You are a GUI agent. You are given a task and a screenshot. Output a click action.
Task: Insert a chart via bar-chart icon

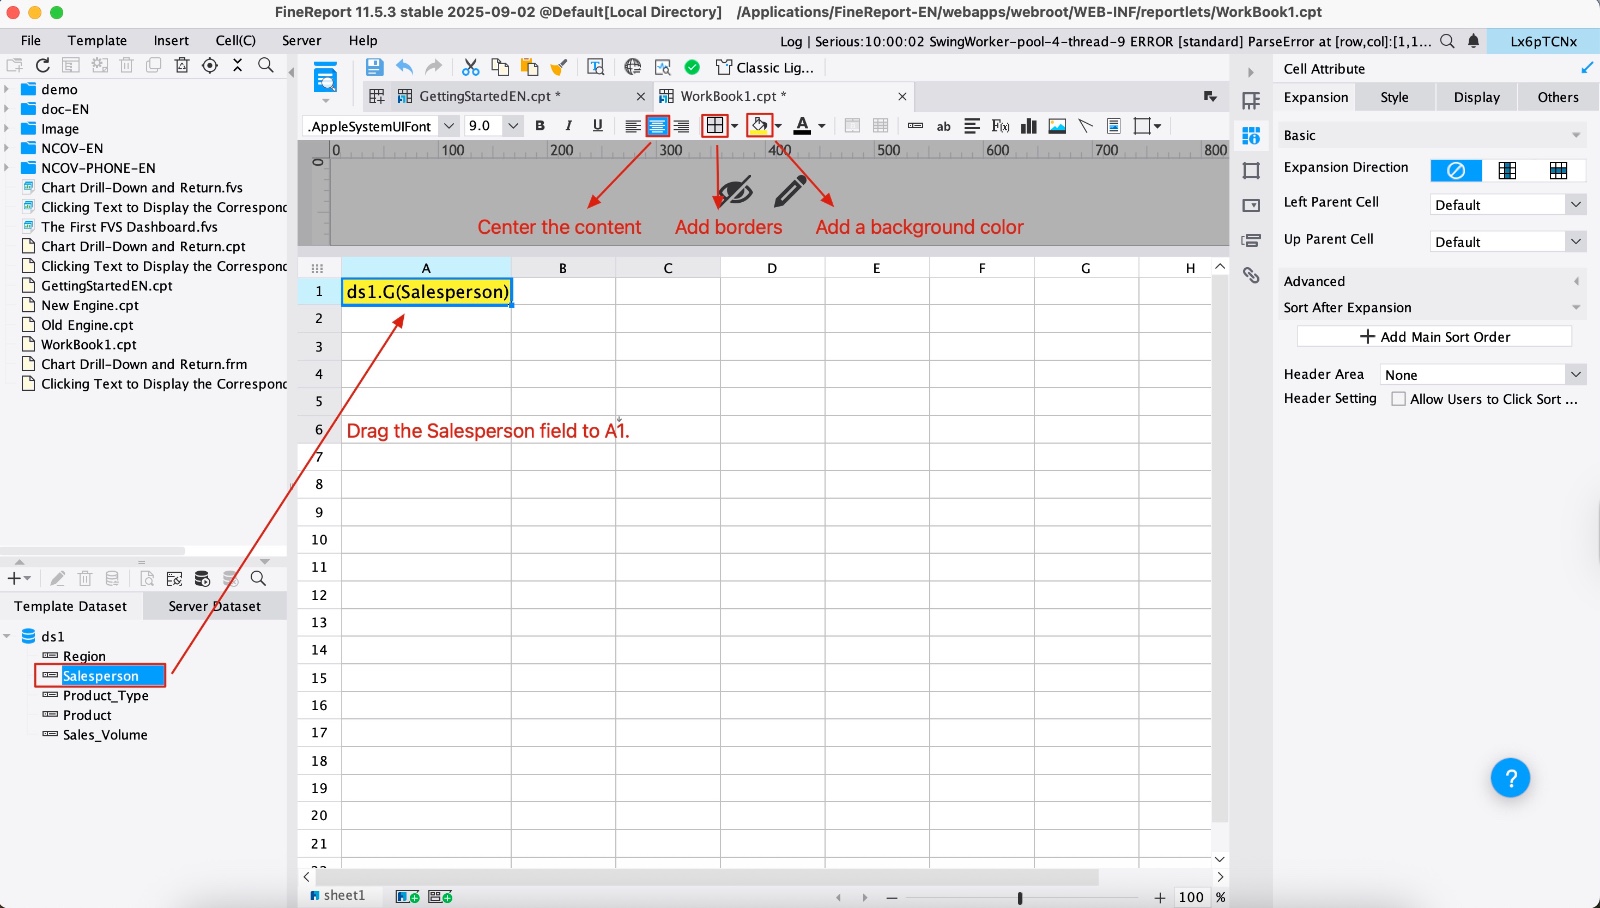[1028, 126]
